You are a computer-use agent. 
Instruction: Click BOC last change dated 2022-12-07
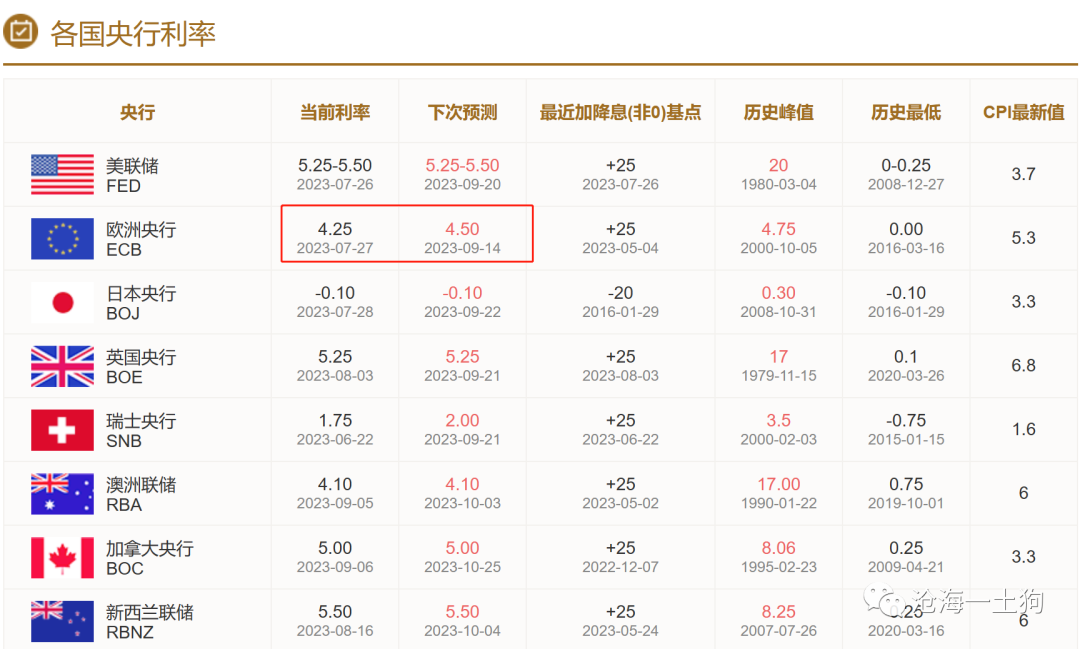620,557
